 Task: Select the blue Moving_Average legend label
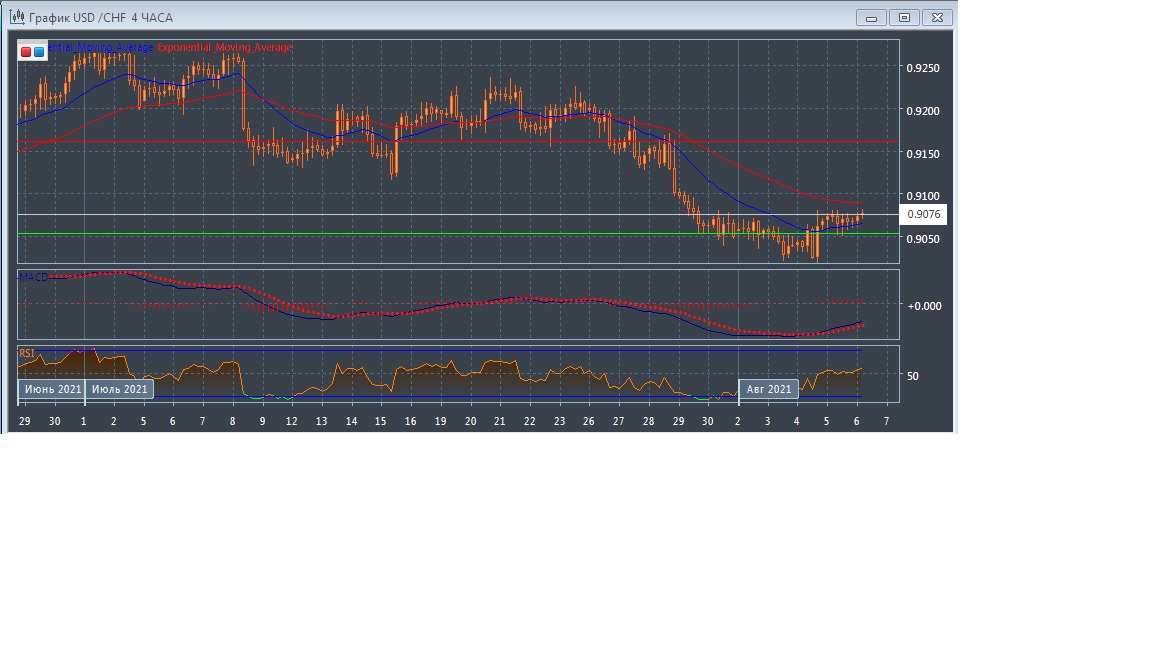point(100,47)
